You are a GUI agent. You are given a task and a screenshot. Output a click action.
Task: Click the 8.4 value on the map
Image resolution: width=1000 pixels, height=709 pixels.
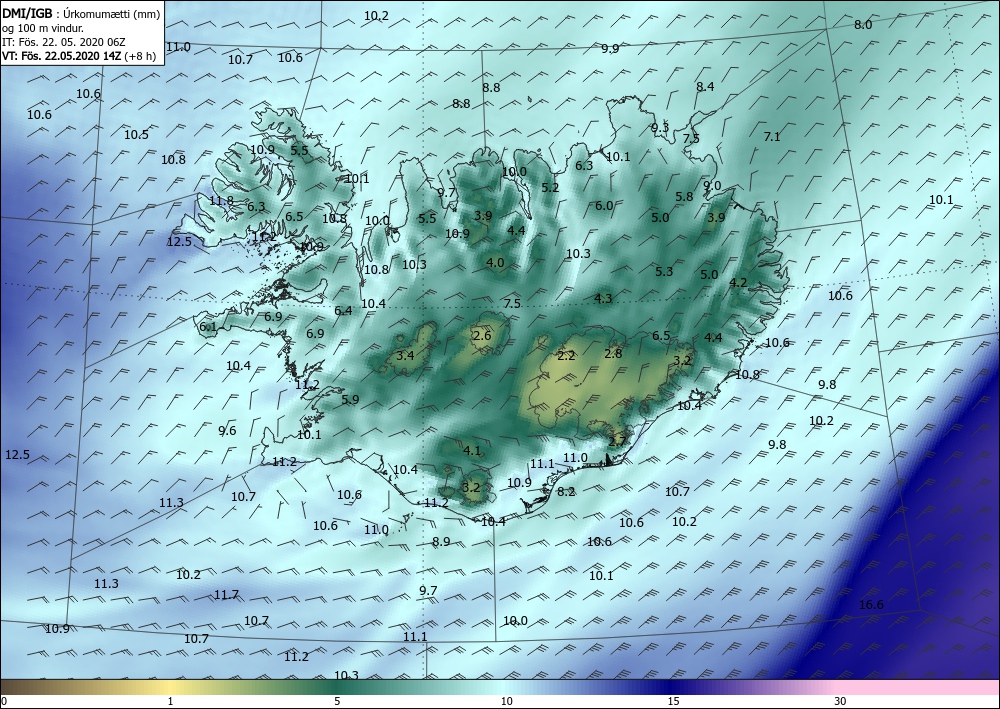click(x=705, y=87)
